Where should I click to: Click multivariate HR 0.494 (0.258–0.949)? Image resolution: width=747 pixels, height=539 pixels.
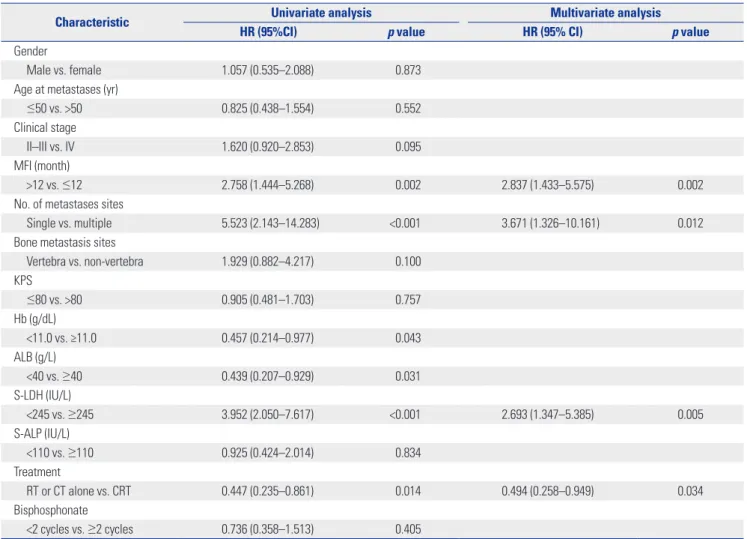[547, 491]
